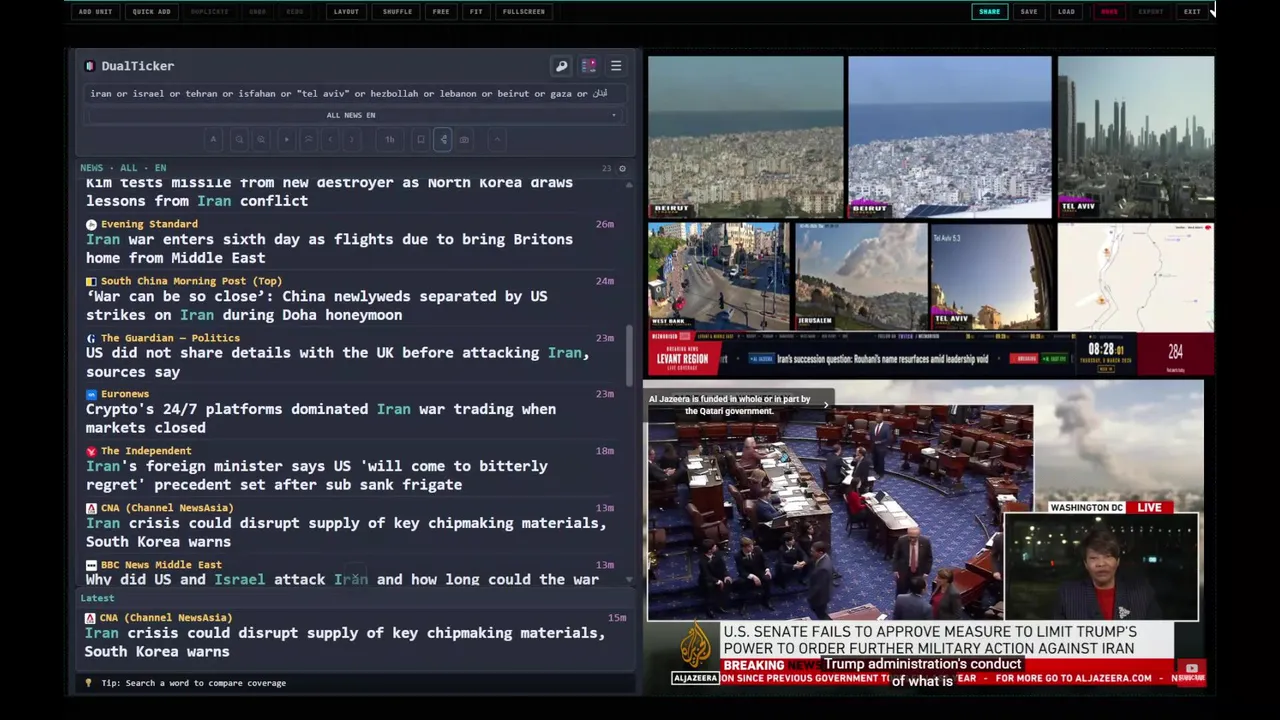Select the FIT layout mode
The image size is (1280, 720).
[476, 12]
